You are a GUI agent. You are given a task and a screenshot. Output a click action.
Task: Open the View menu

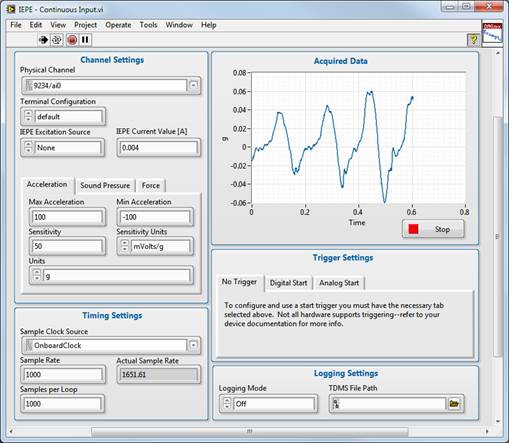coord(58,25)
